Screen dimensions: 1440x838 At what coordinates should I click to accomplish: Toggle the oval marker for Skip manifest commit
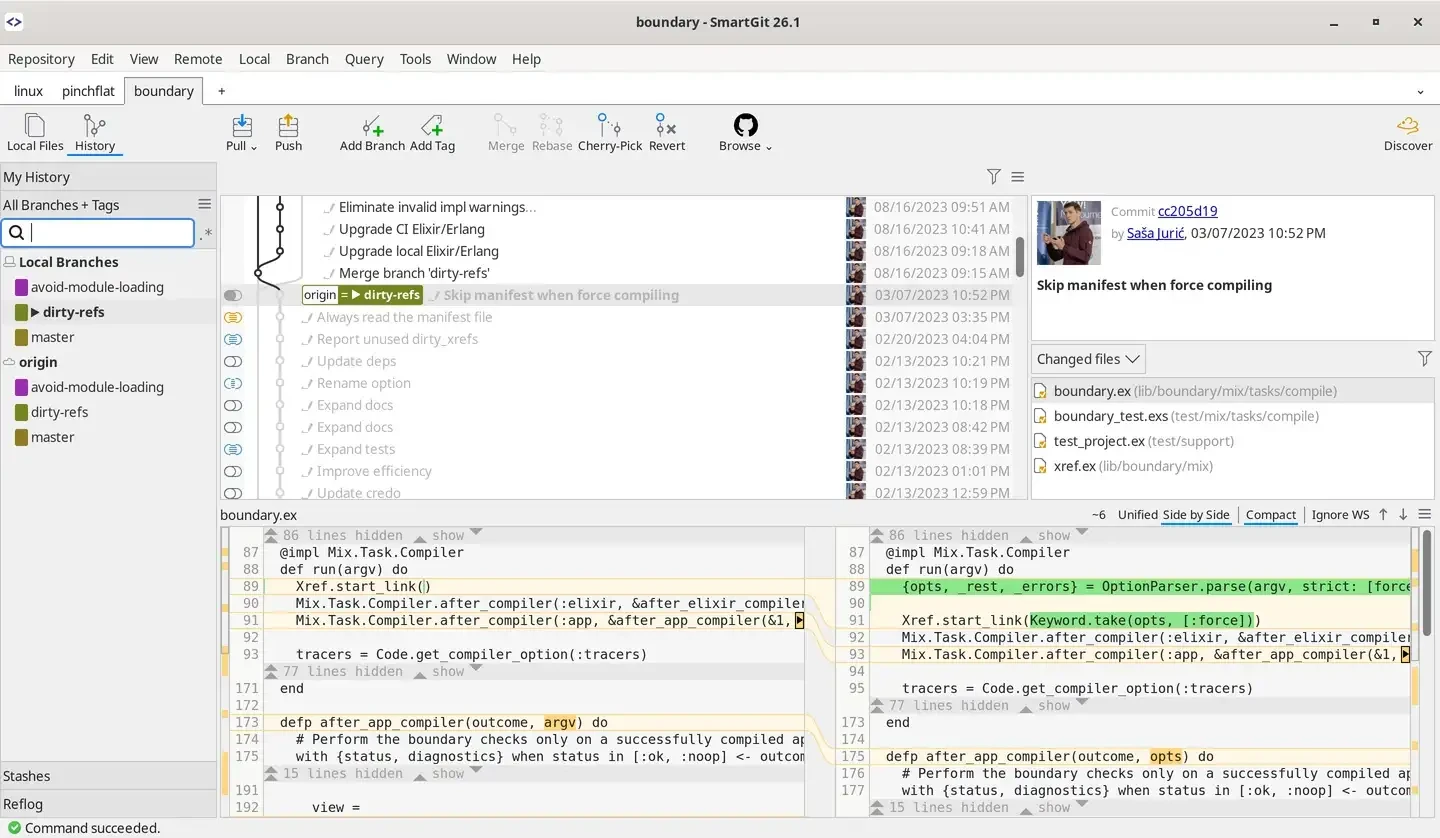point(233,295)
